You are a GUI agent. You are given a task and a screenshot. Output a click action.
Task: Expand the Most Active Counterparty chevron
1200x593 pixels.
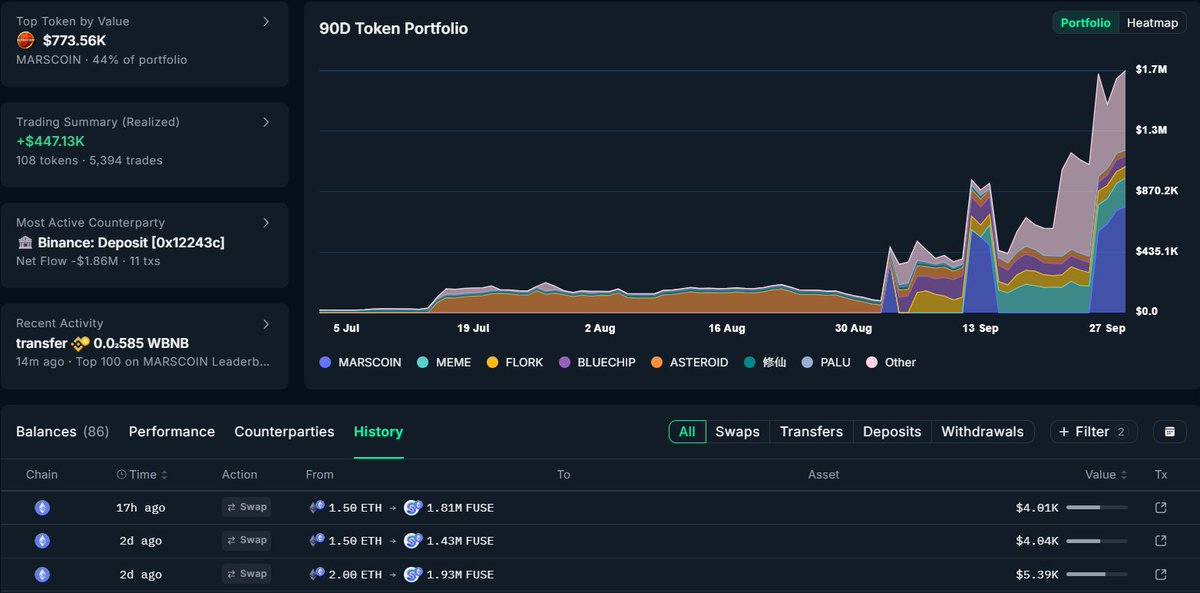tap(266, 223)
